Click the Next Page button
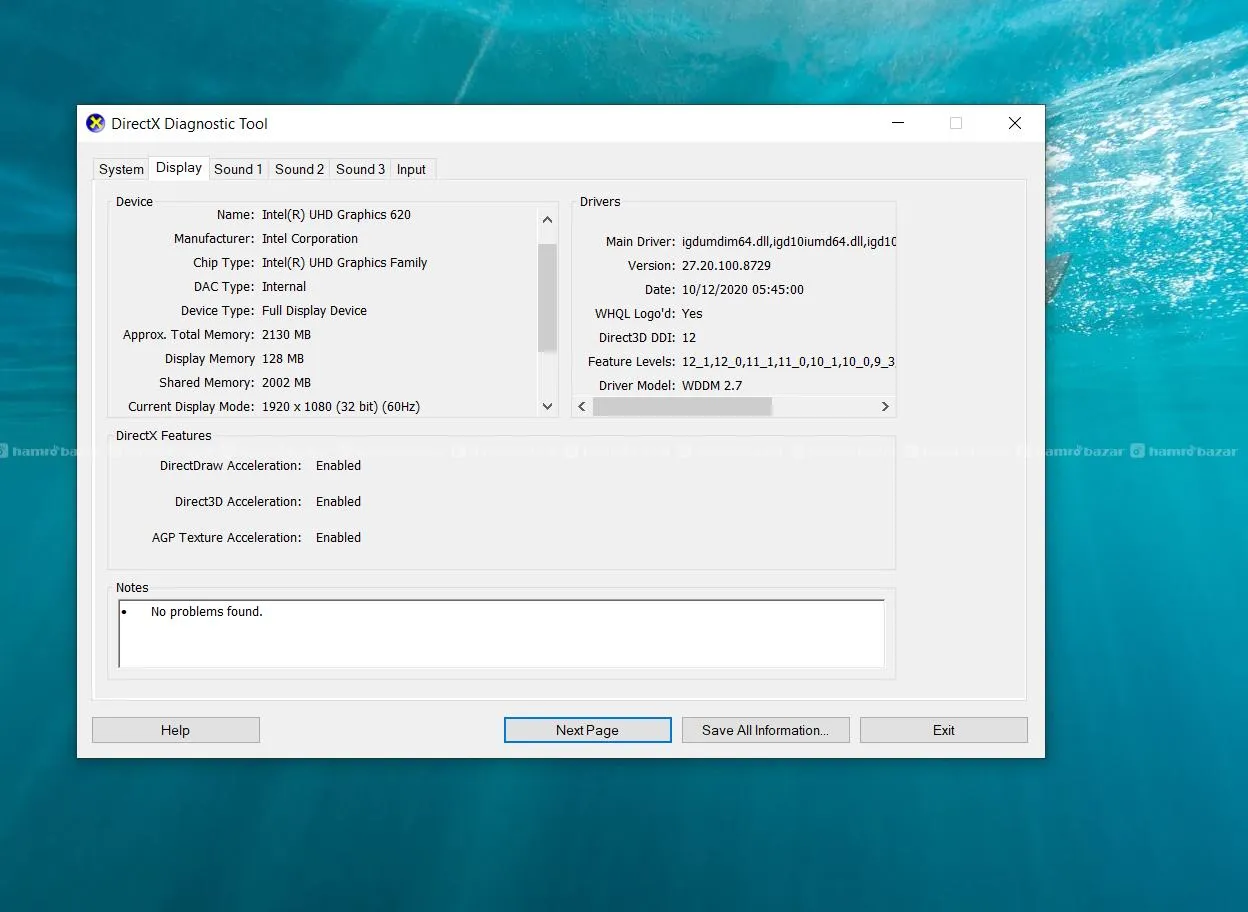The image size is (1248, 912). tap(587, 730)
